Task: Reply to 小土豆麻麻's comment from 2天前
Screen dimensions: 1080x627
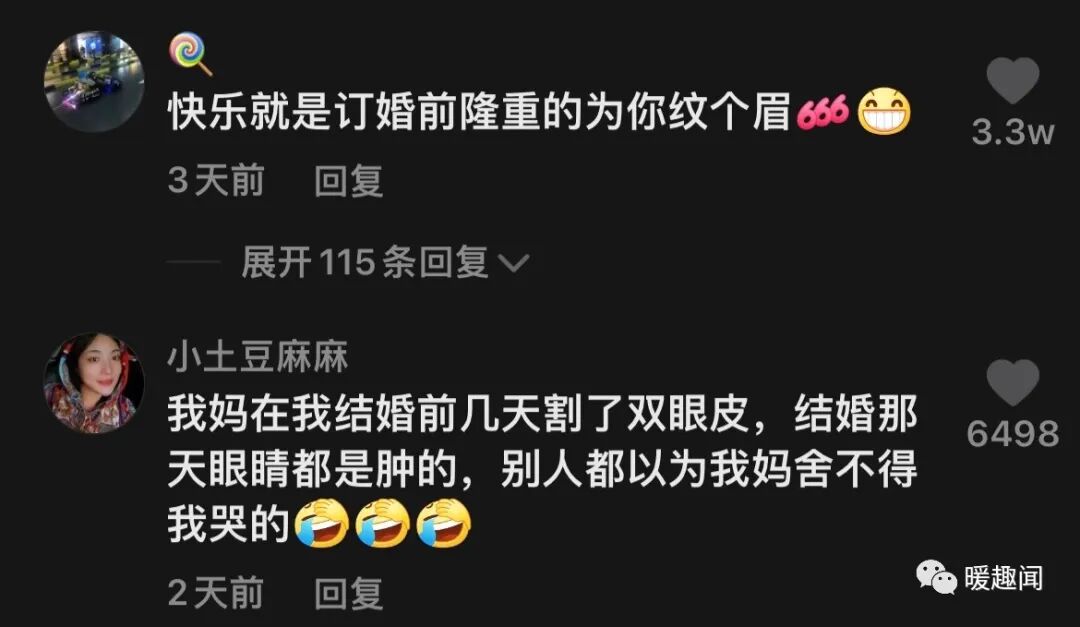Action: pos(349,594)
